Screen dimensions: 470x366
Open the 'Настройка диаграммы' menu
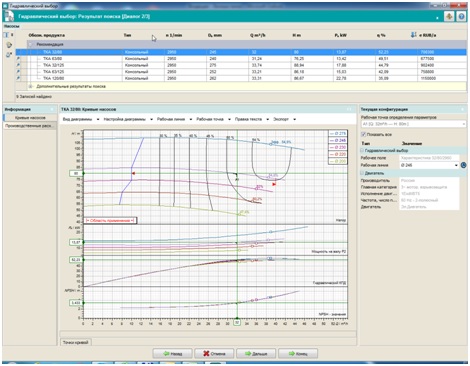coord(128,119)
